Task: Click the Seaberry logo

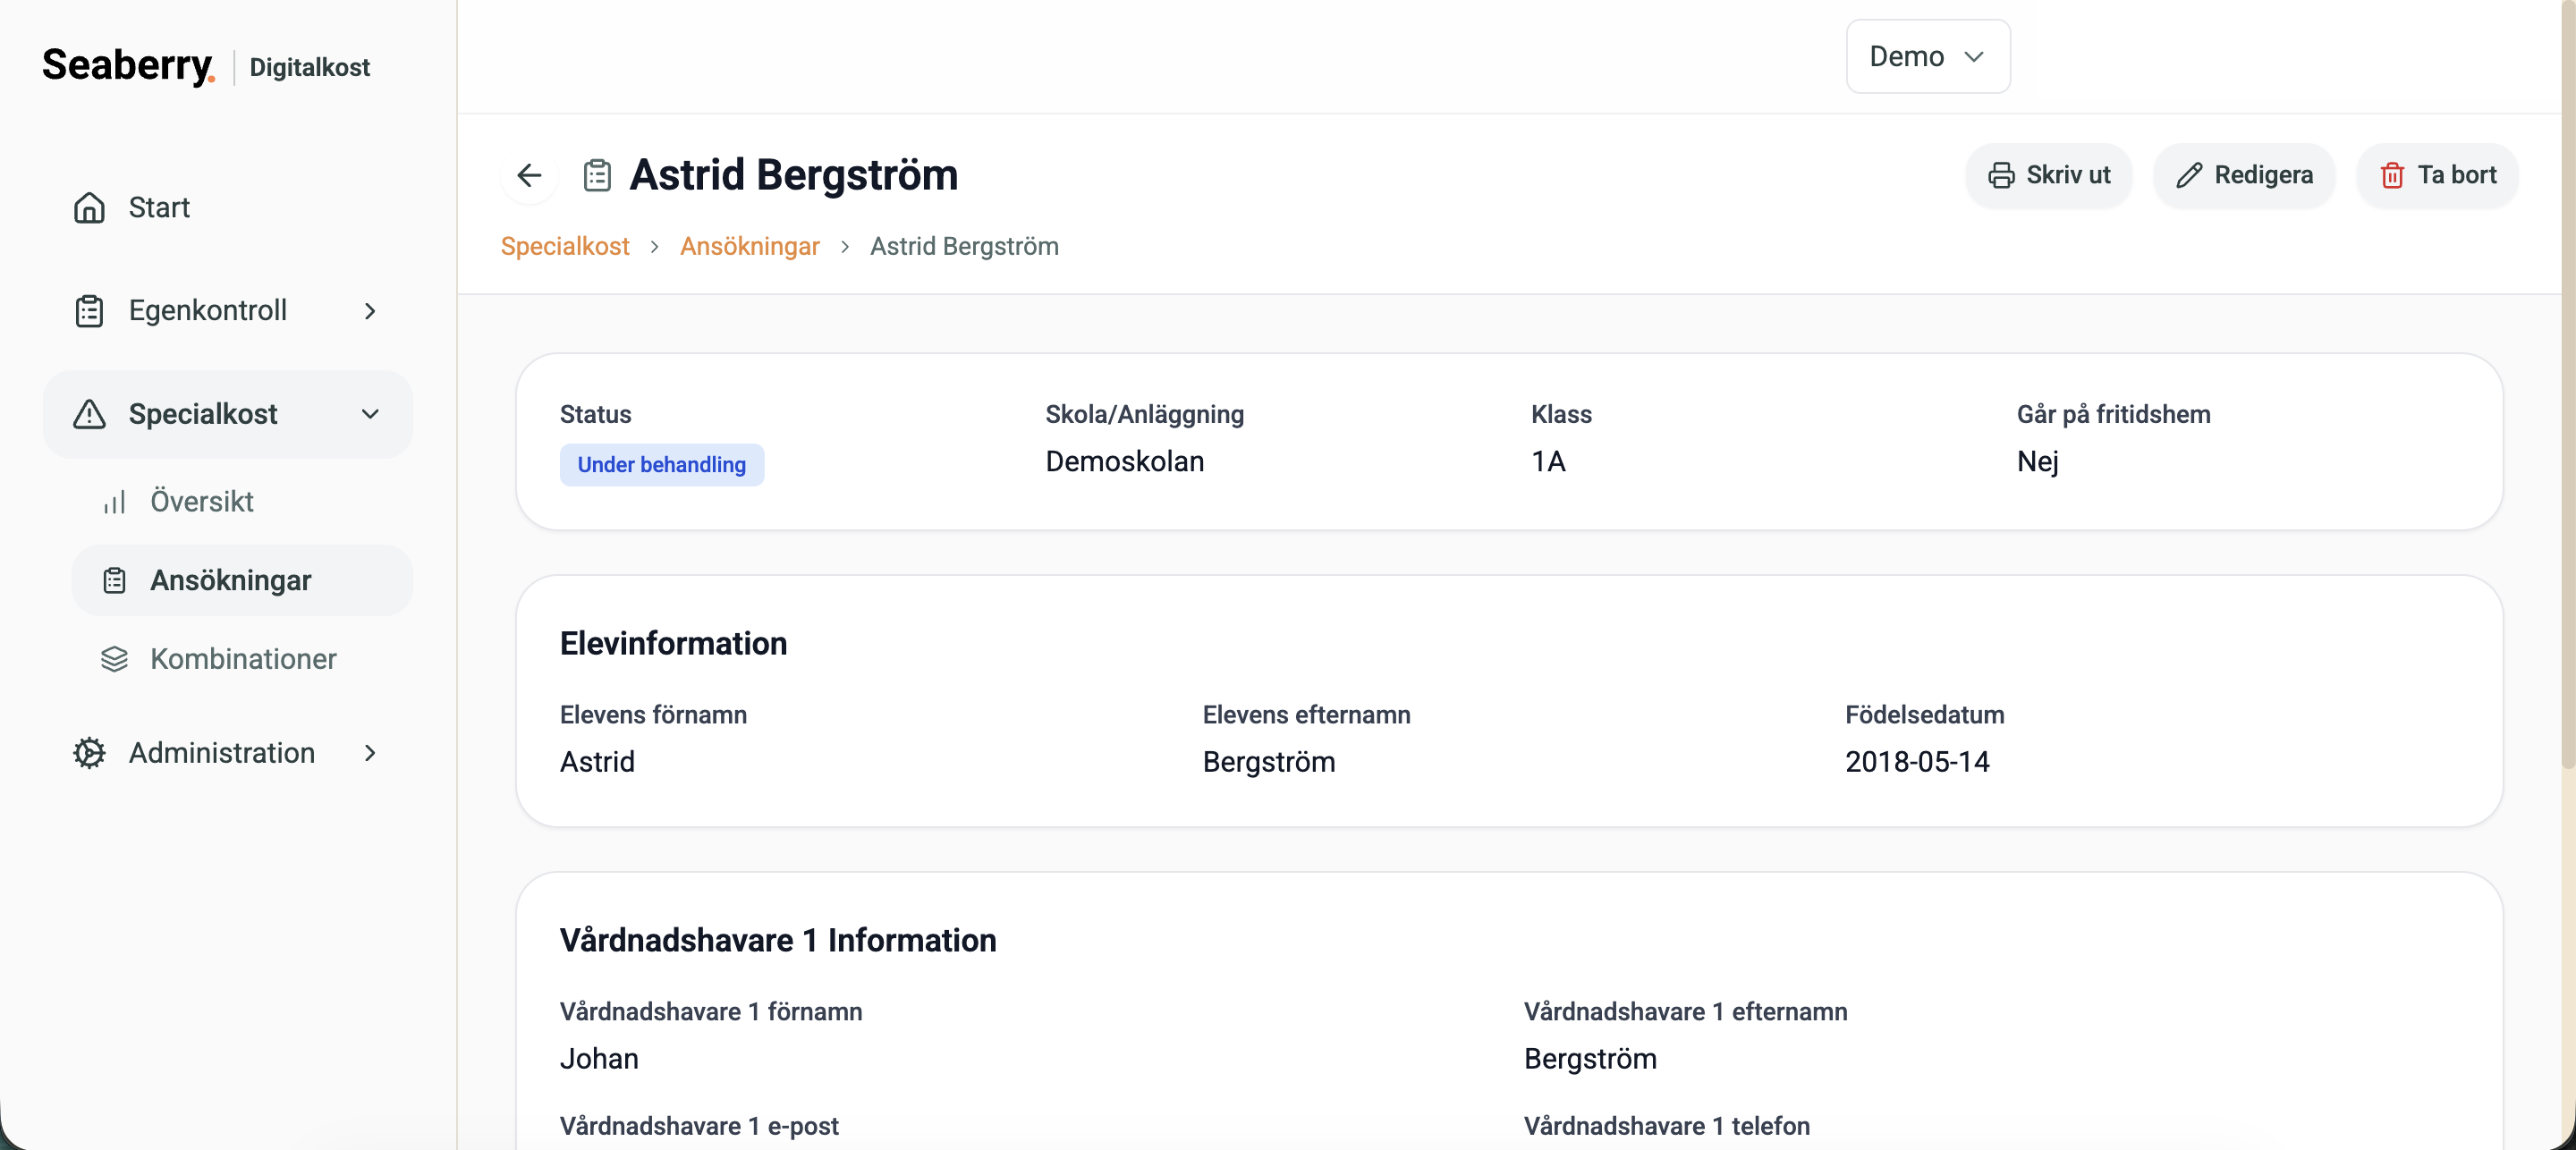Action: click(128, 66)
